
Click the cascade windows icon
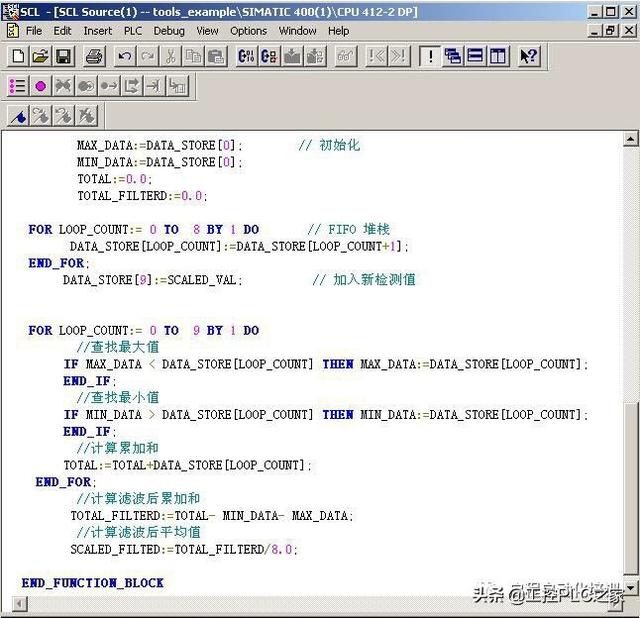(x=453, y=56)
